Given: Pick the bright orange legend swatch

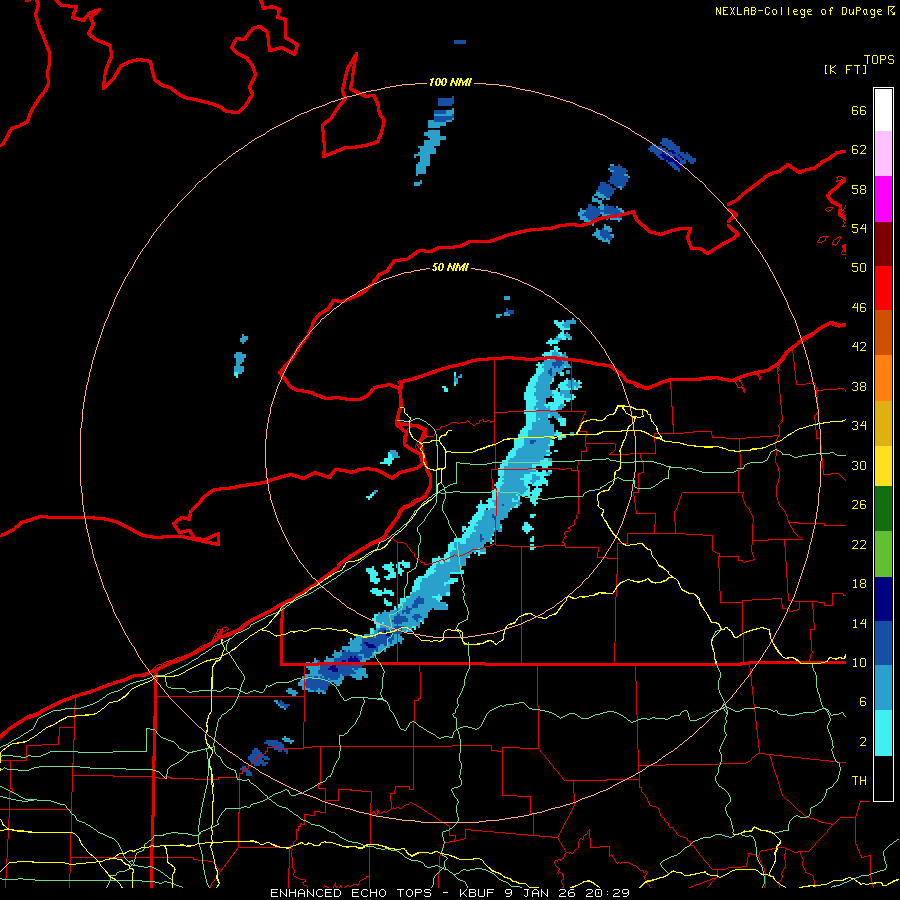Looking at the screenshot, I should 883,378.
